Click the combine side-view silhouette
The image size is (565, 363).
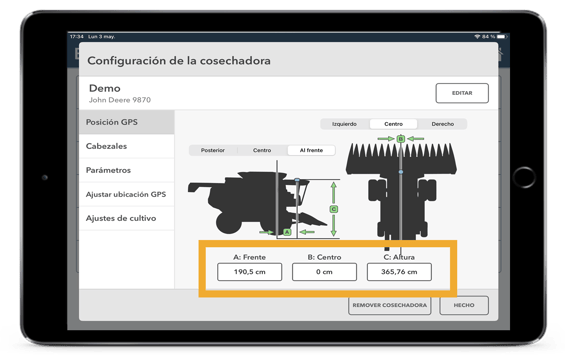coord(257,202)
